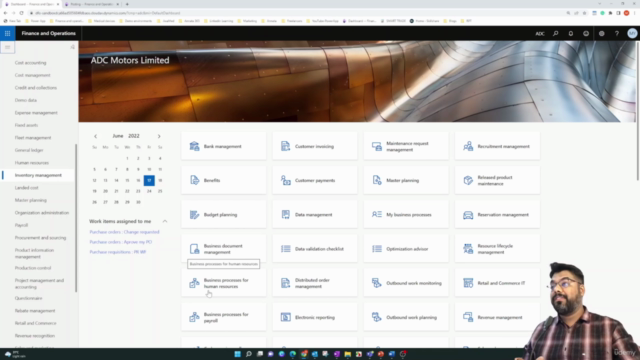Open Procurement and sourcing module
The height and width of the screenshot is (360, 640).
[40, 238]
